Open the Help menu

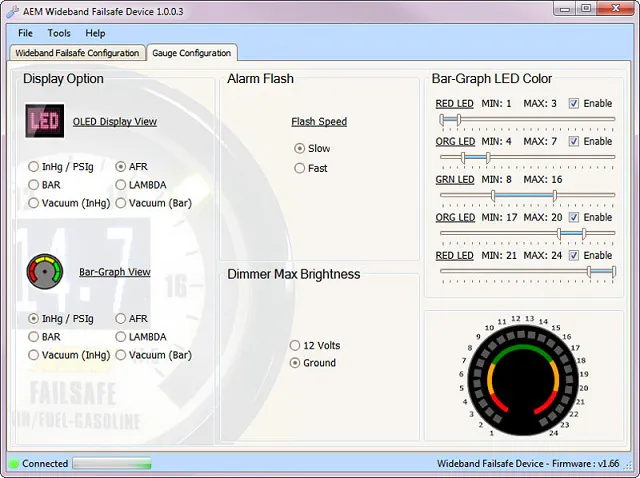coord(95,33)
